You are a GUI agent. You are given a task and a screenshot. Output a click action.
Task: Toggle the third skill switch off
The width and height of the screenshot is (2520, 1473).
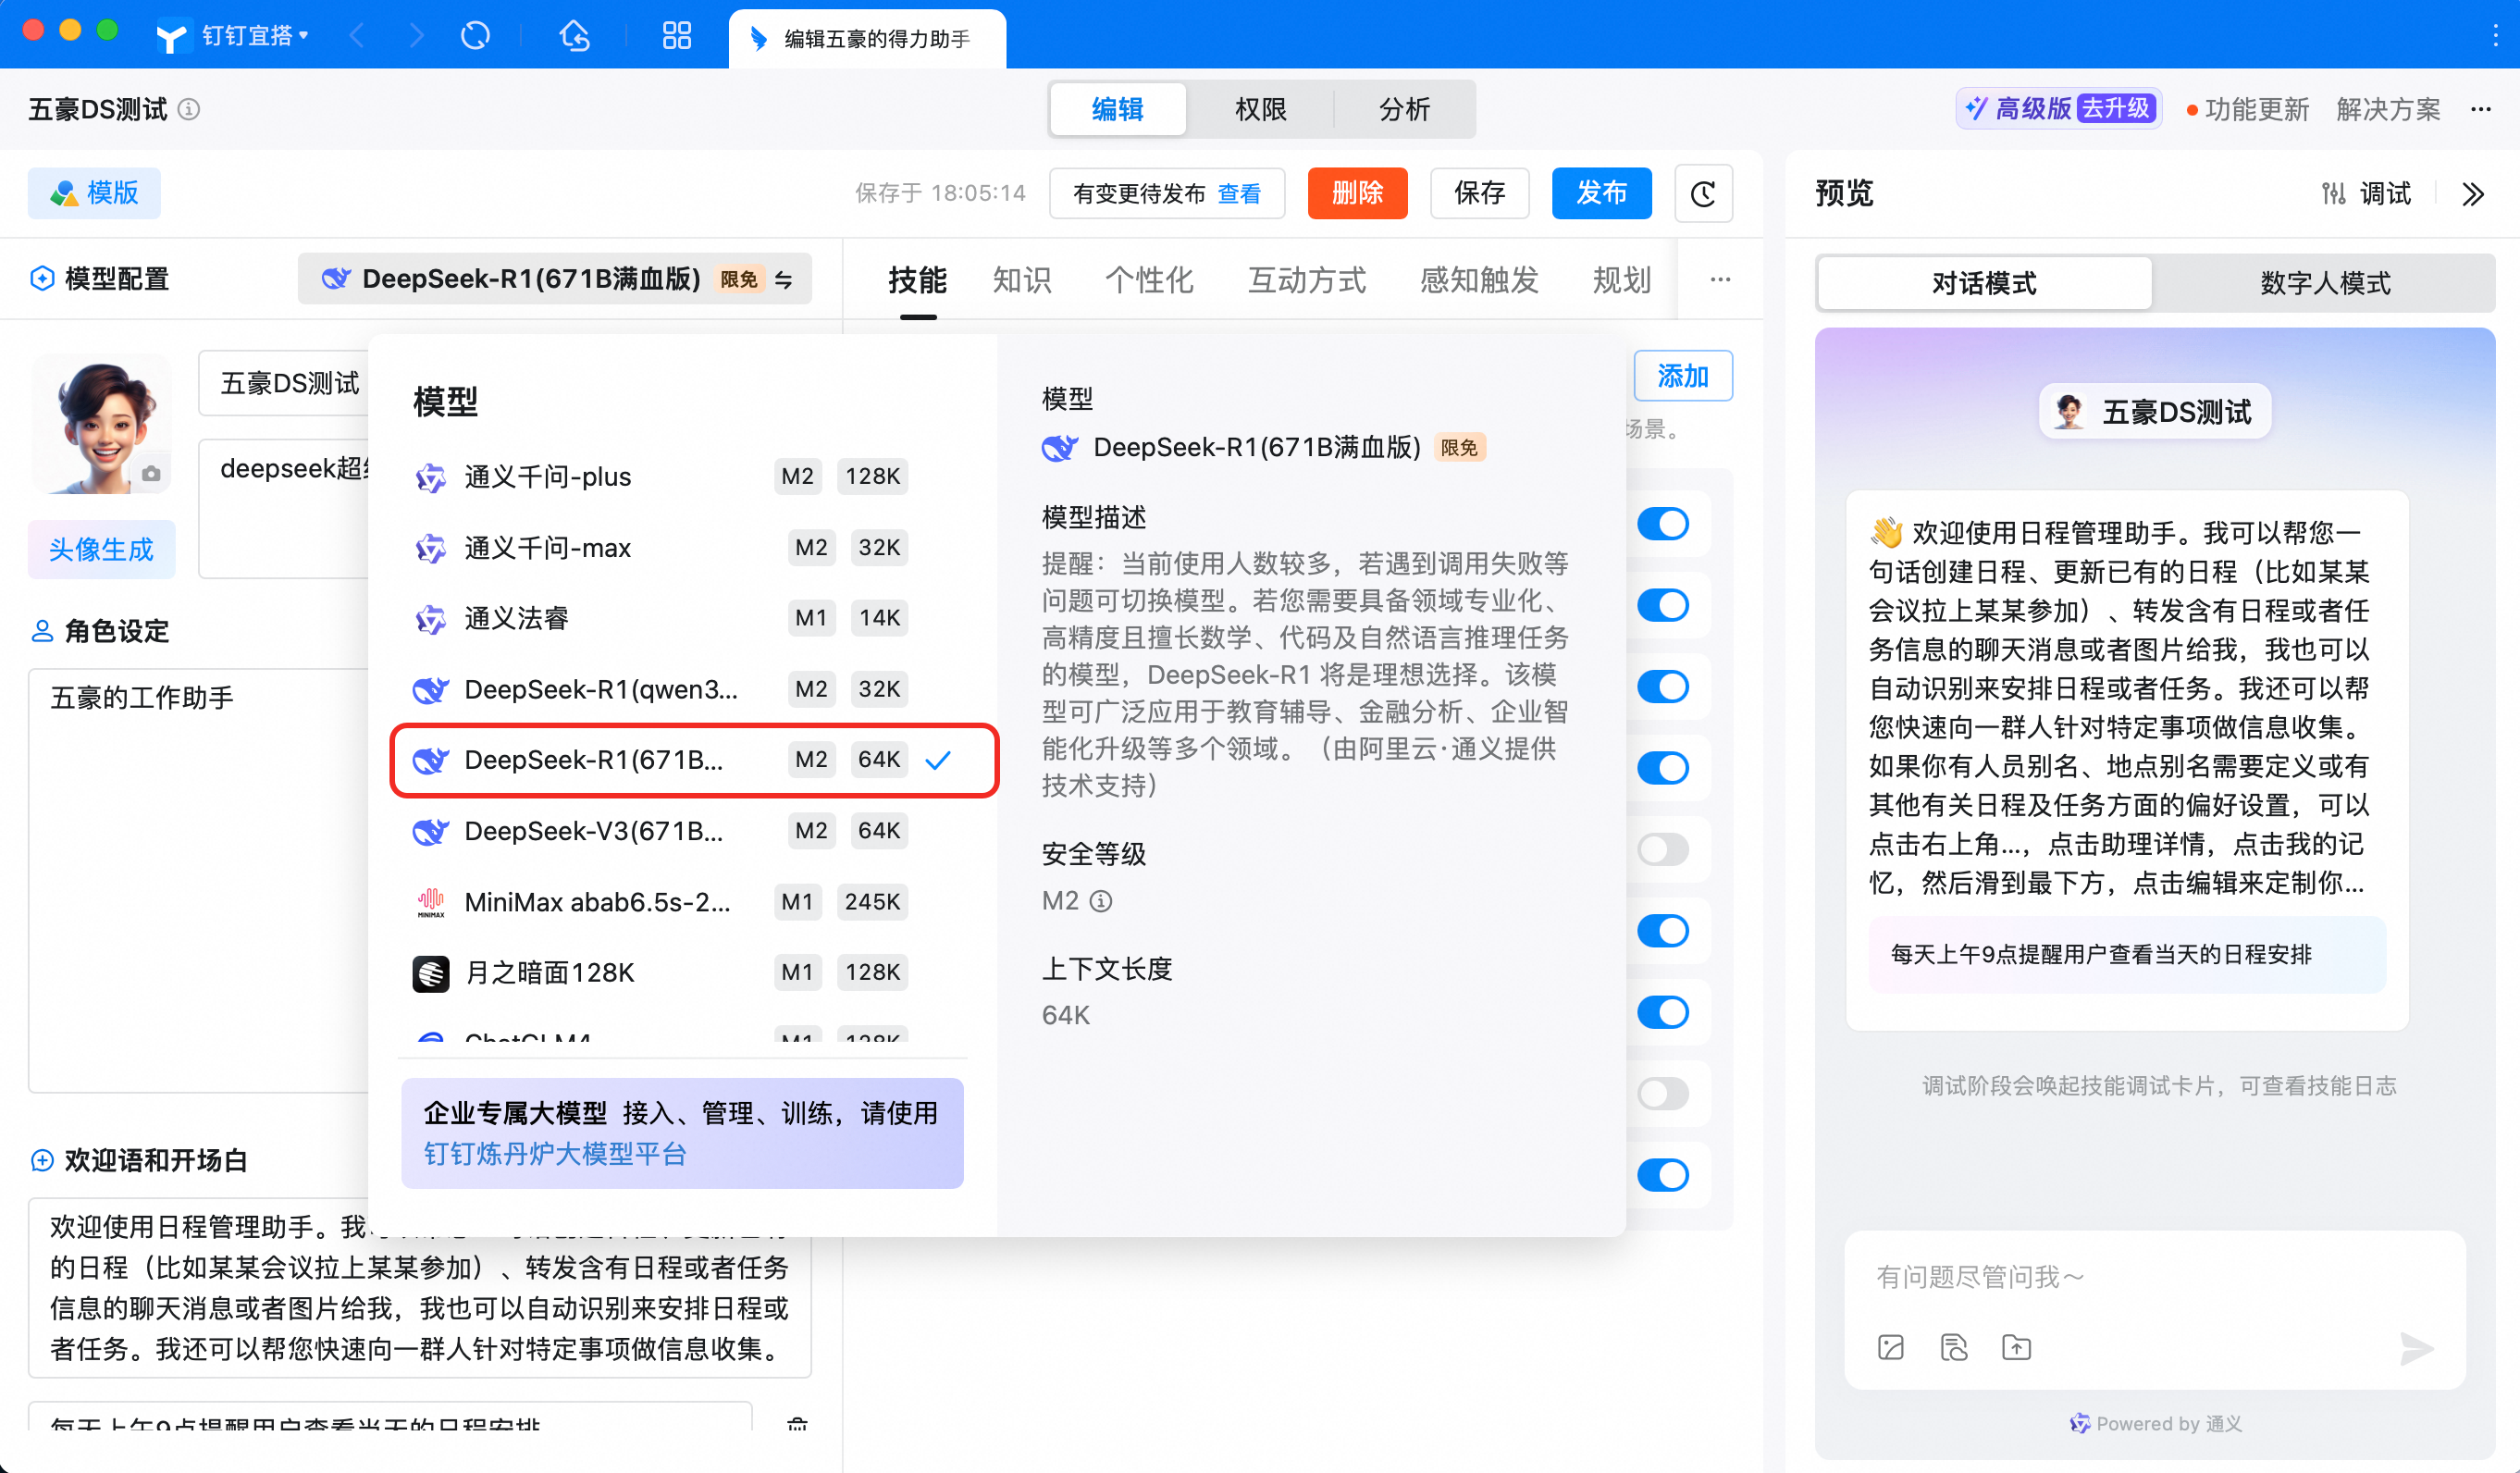click(x=1664, y=687)
